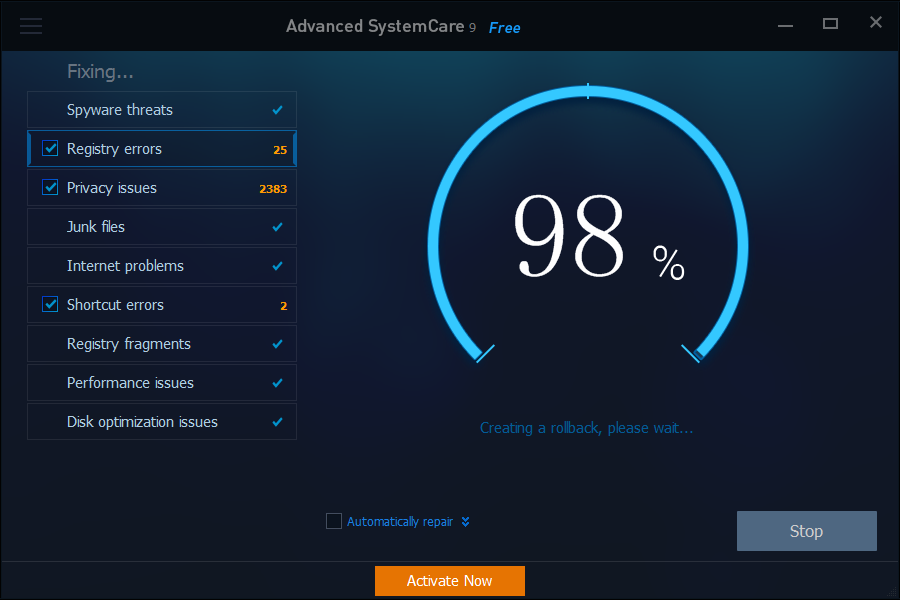Minimize the Advanced SystemCare window
Screen dimensions: 900x600
(785, 25)
